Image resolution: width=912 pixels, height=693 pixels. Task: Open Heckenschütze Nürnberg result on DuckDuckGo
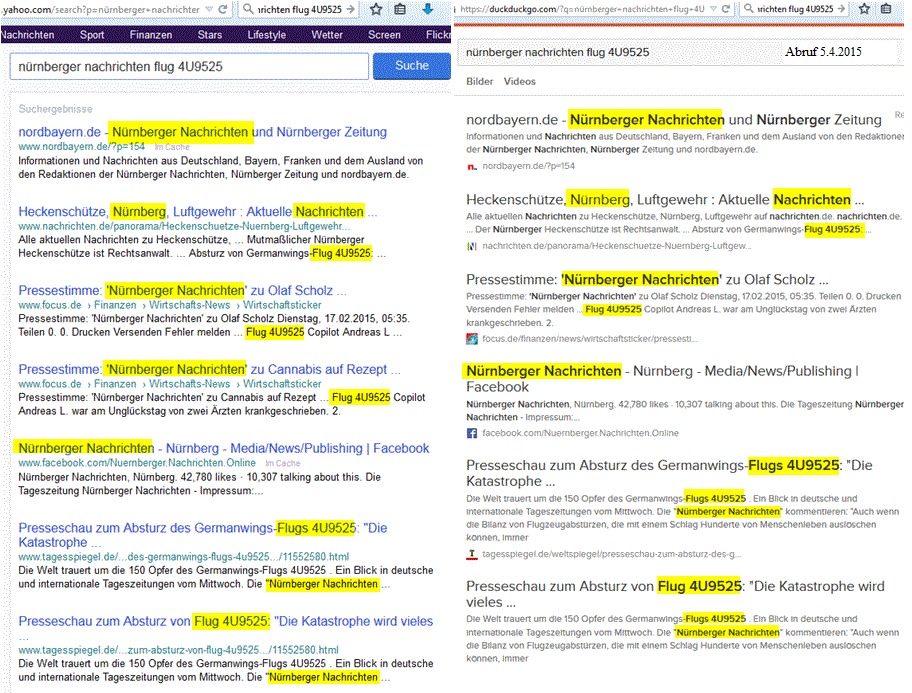(x=665, y=200)
